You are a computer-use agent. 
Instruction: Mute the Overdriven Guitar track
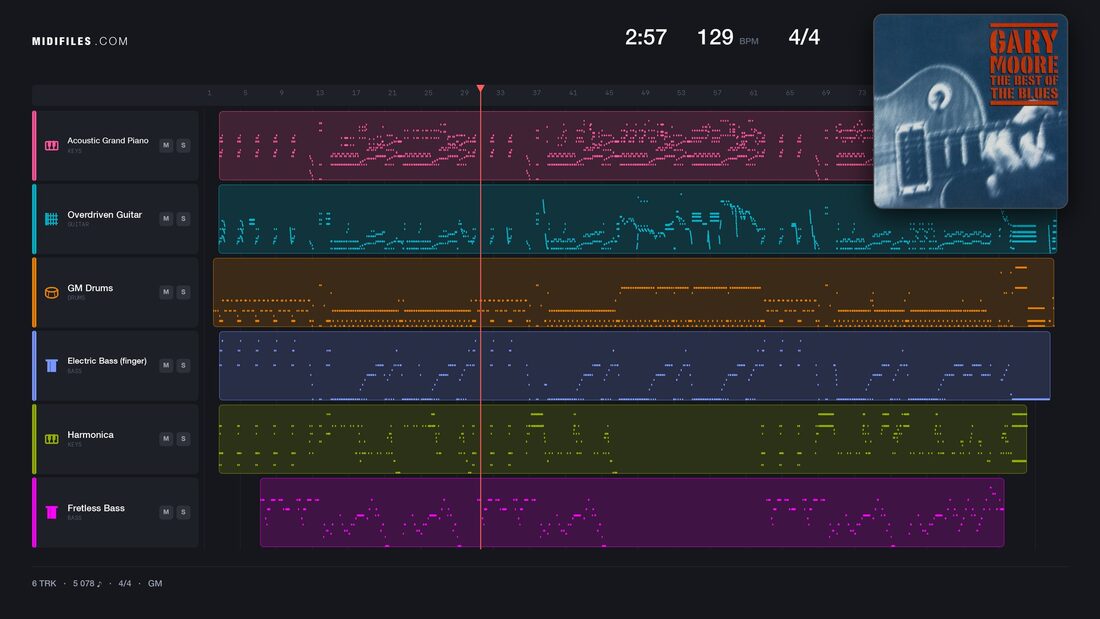166,219
